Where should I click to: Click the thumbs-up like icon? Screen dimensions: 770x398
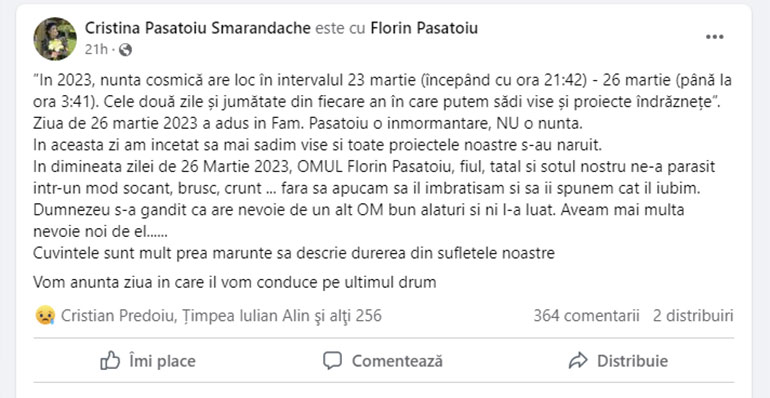tap(110, 361)
